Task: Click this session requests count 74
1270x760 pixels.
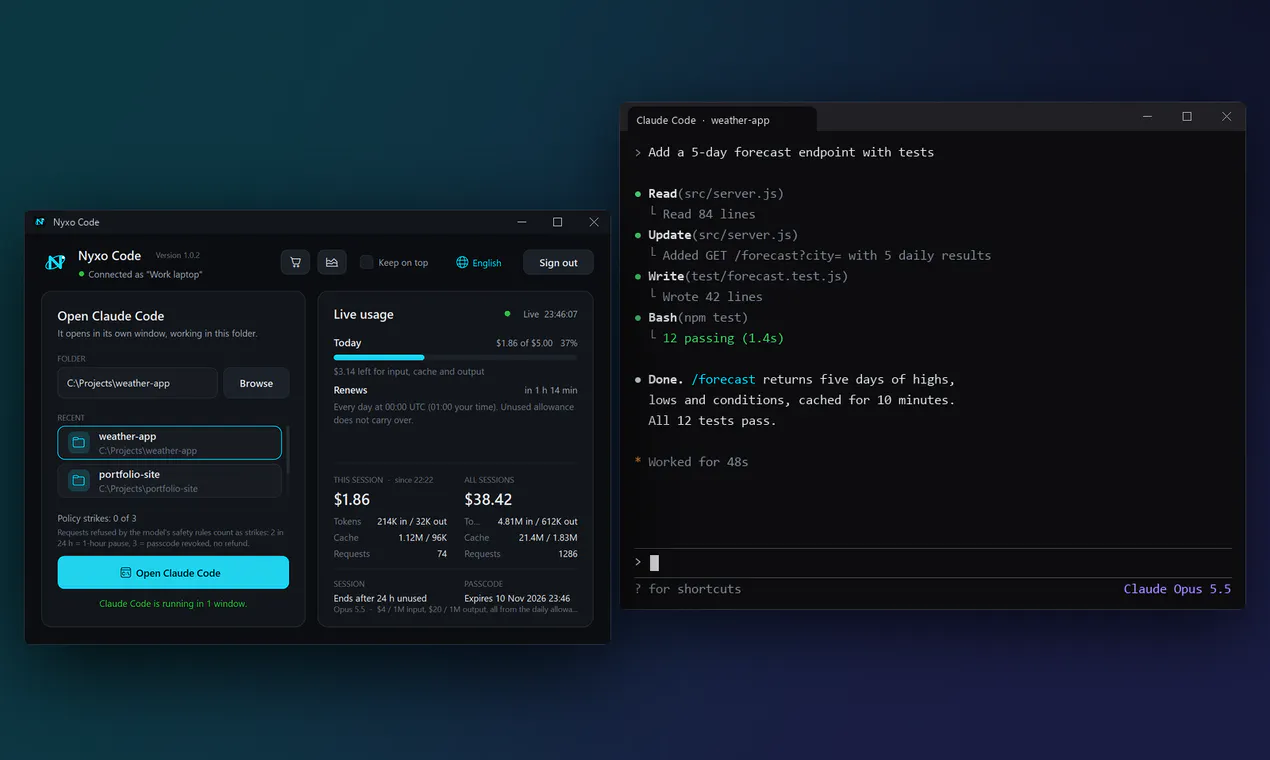Action: tap(442, 553)
